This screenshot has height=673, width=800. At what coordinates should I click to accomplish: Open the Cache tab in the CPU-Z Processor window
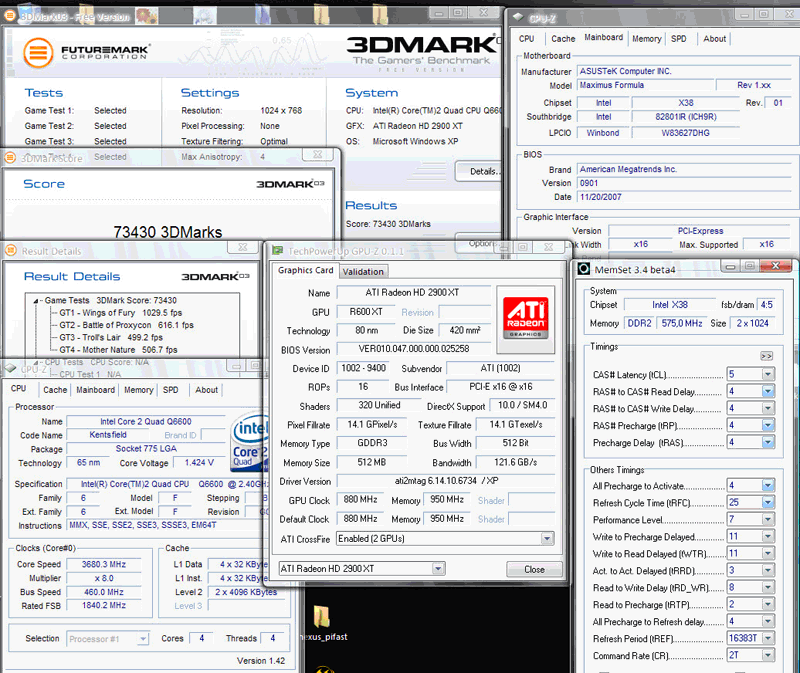55,390
